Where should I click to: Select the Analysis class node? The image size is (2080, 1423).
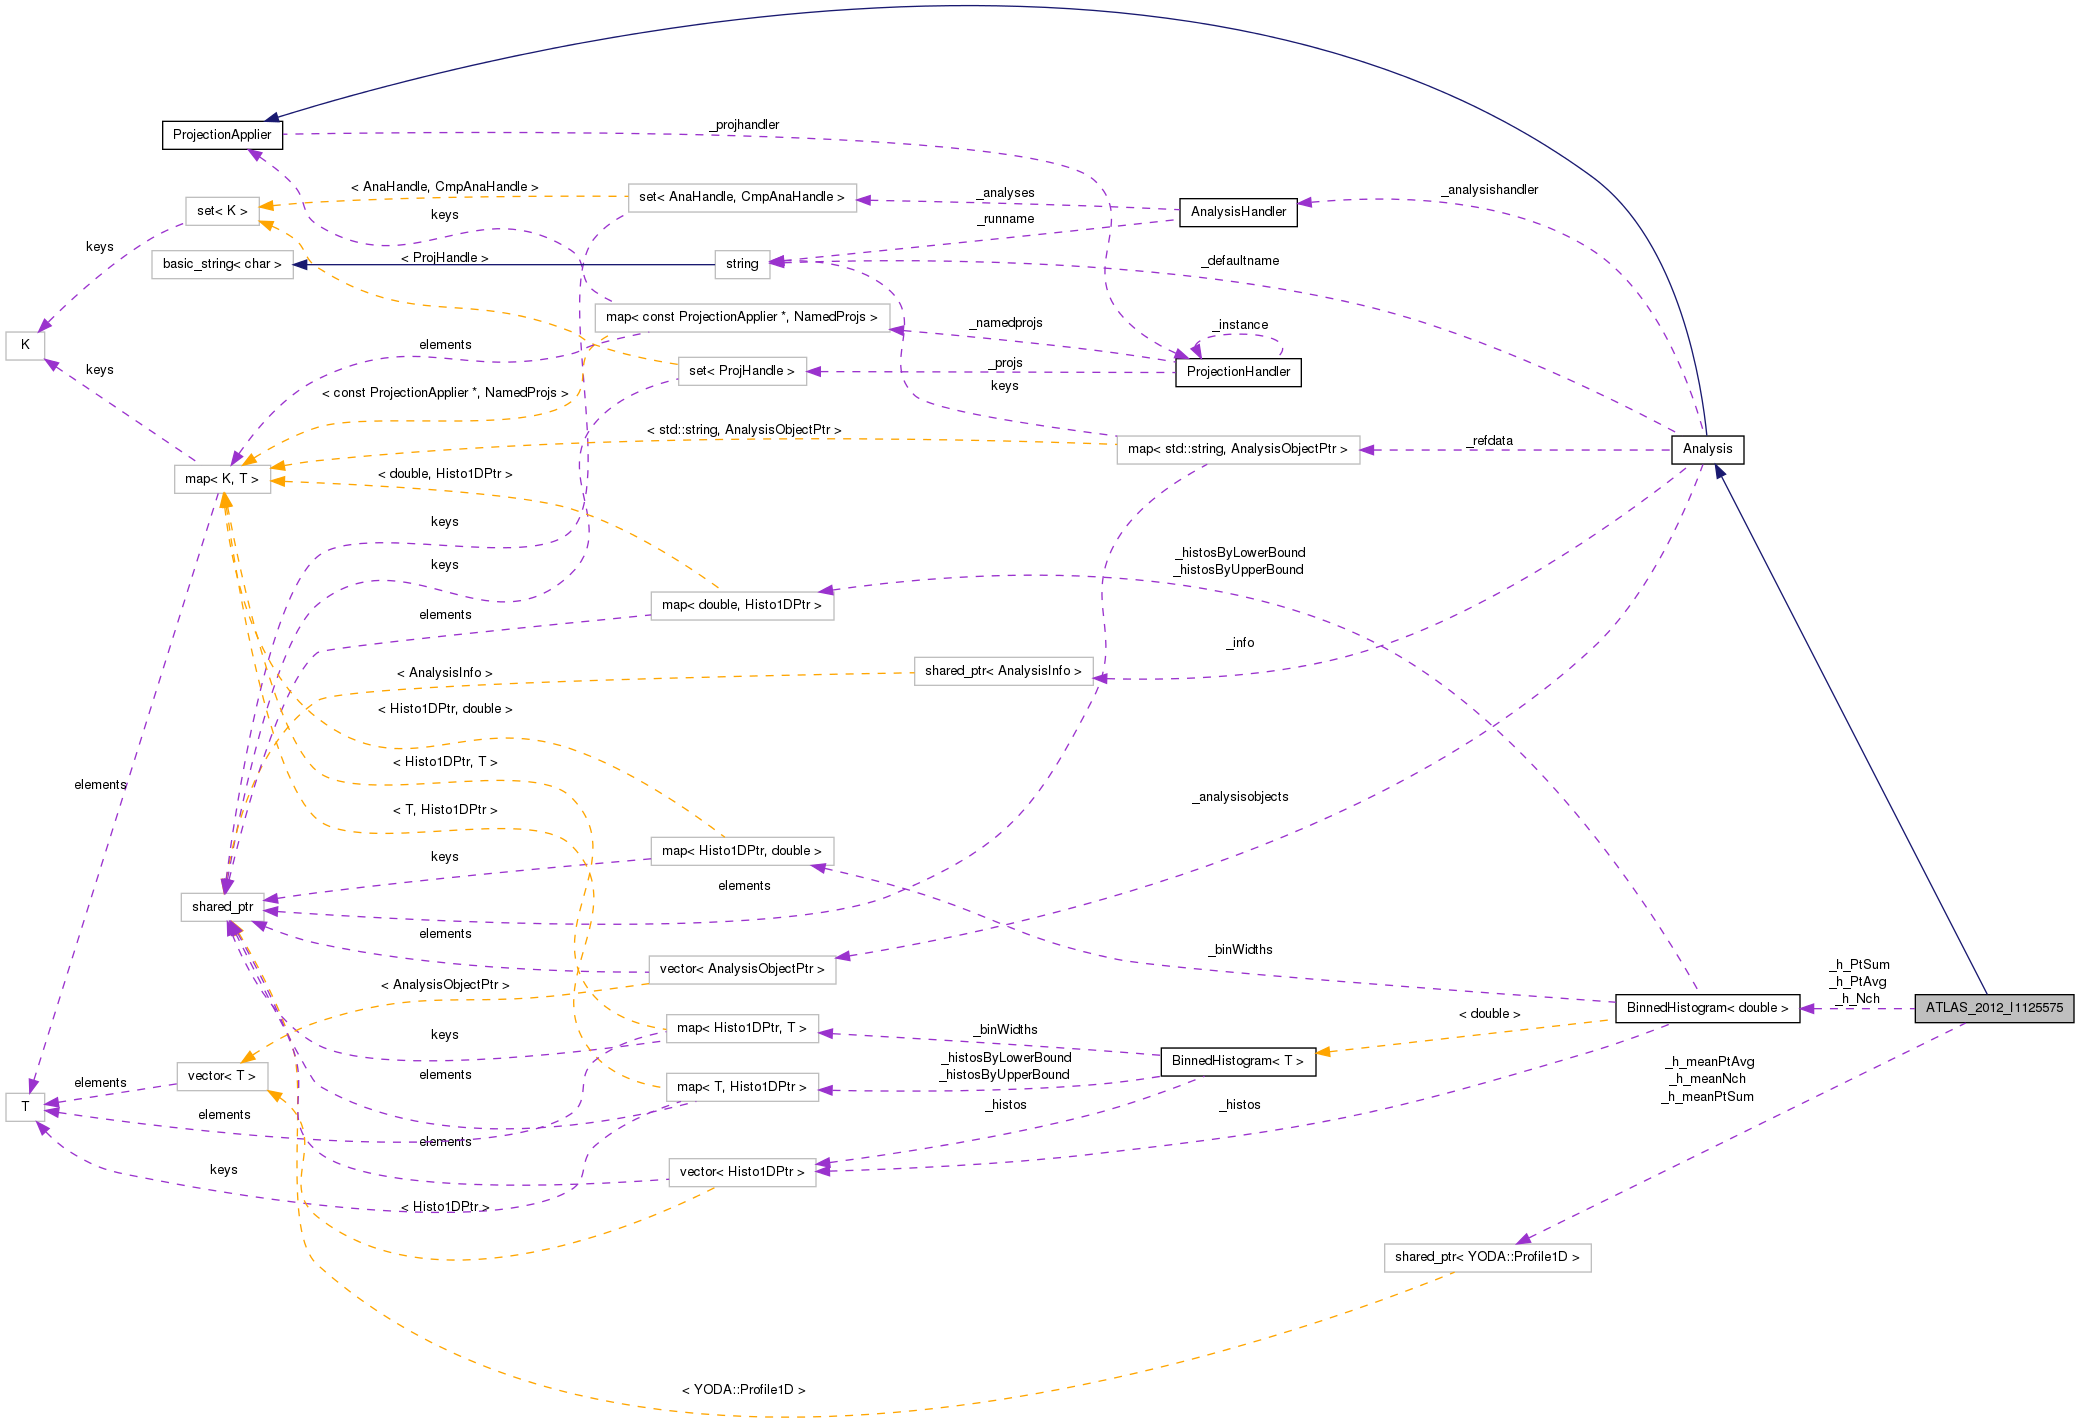point(1707,449)
